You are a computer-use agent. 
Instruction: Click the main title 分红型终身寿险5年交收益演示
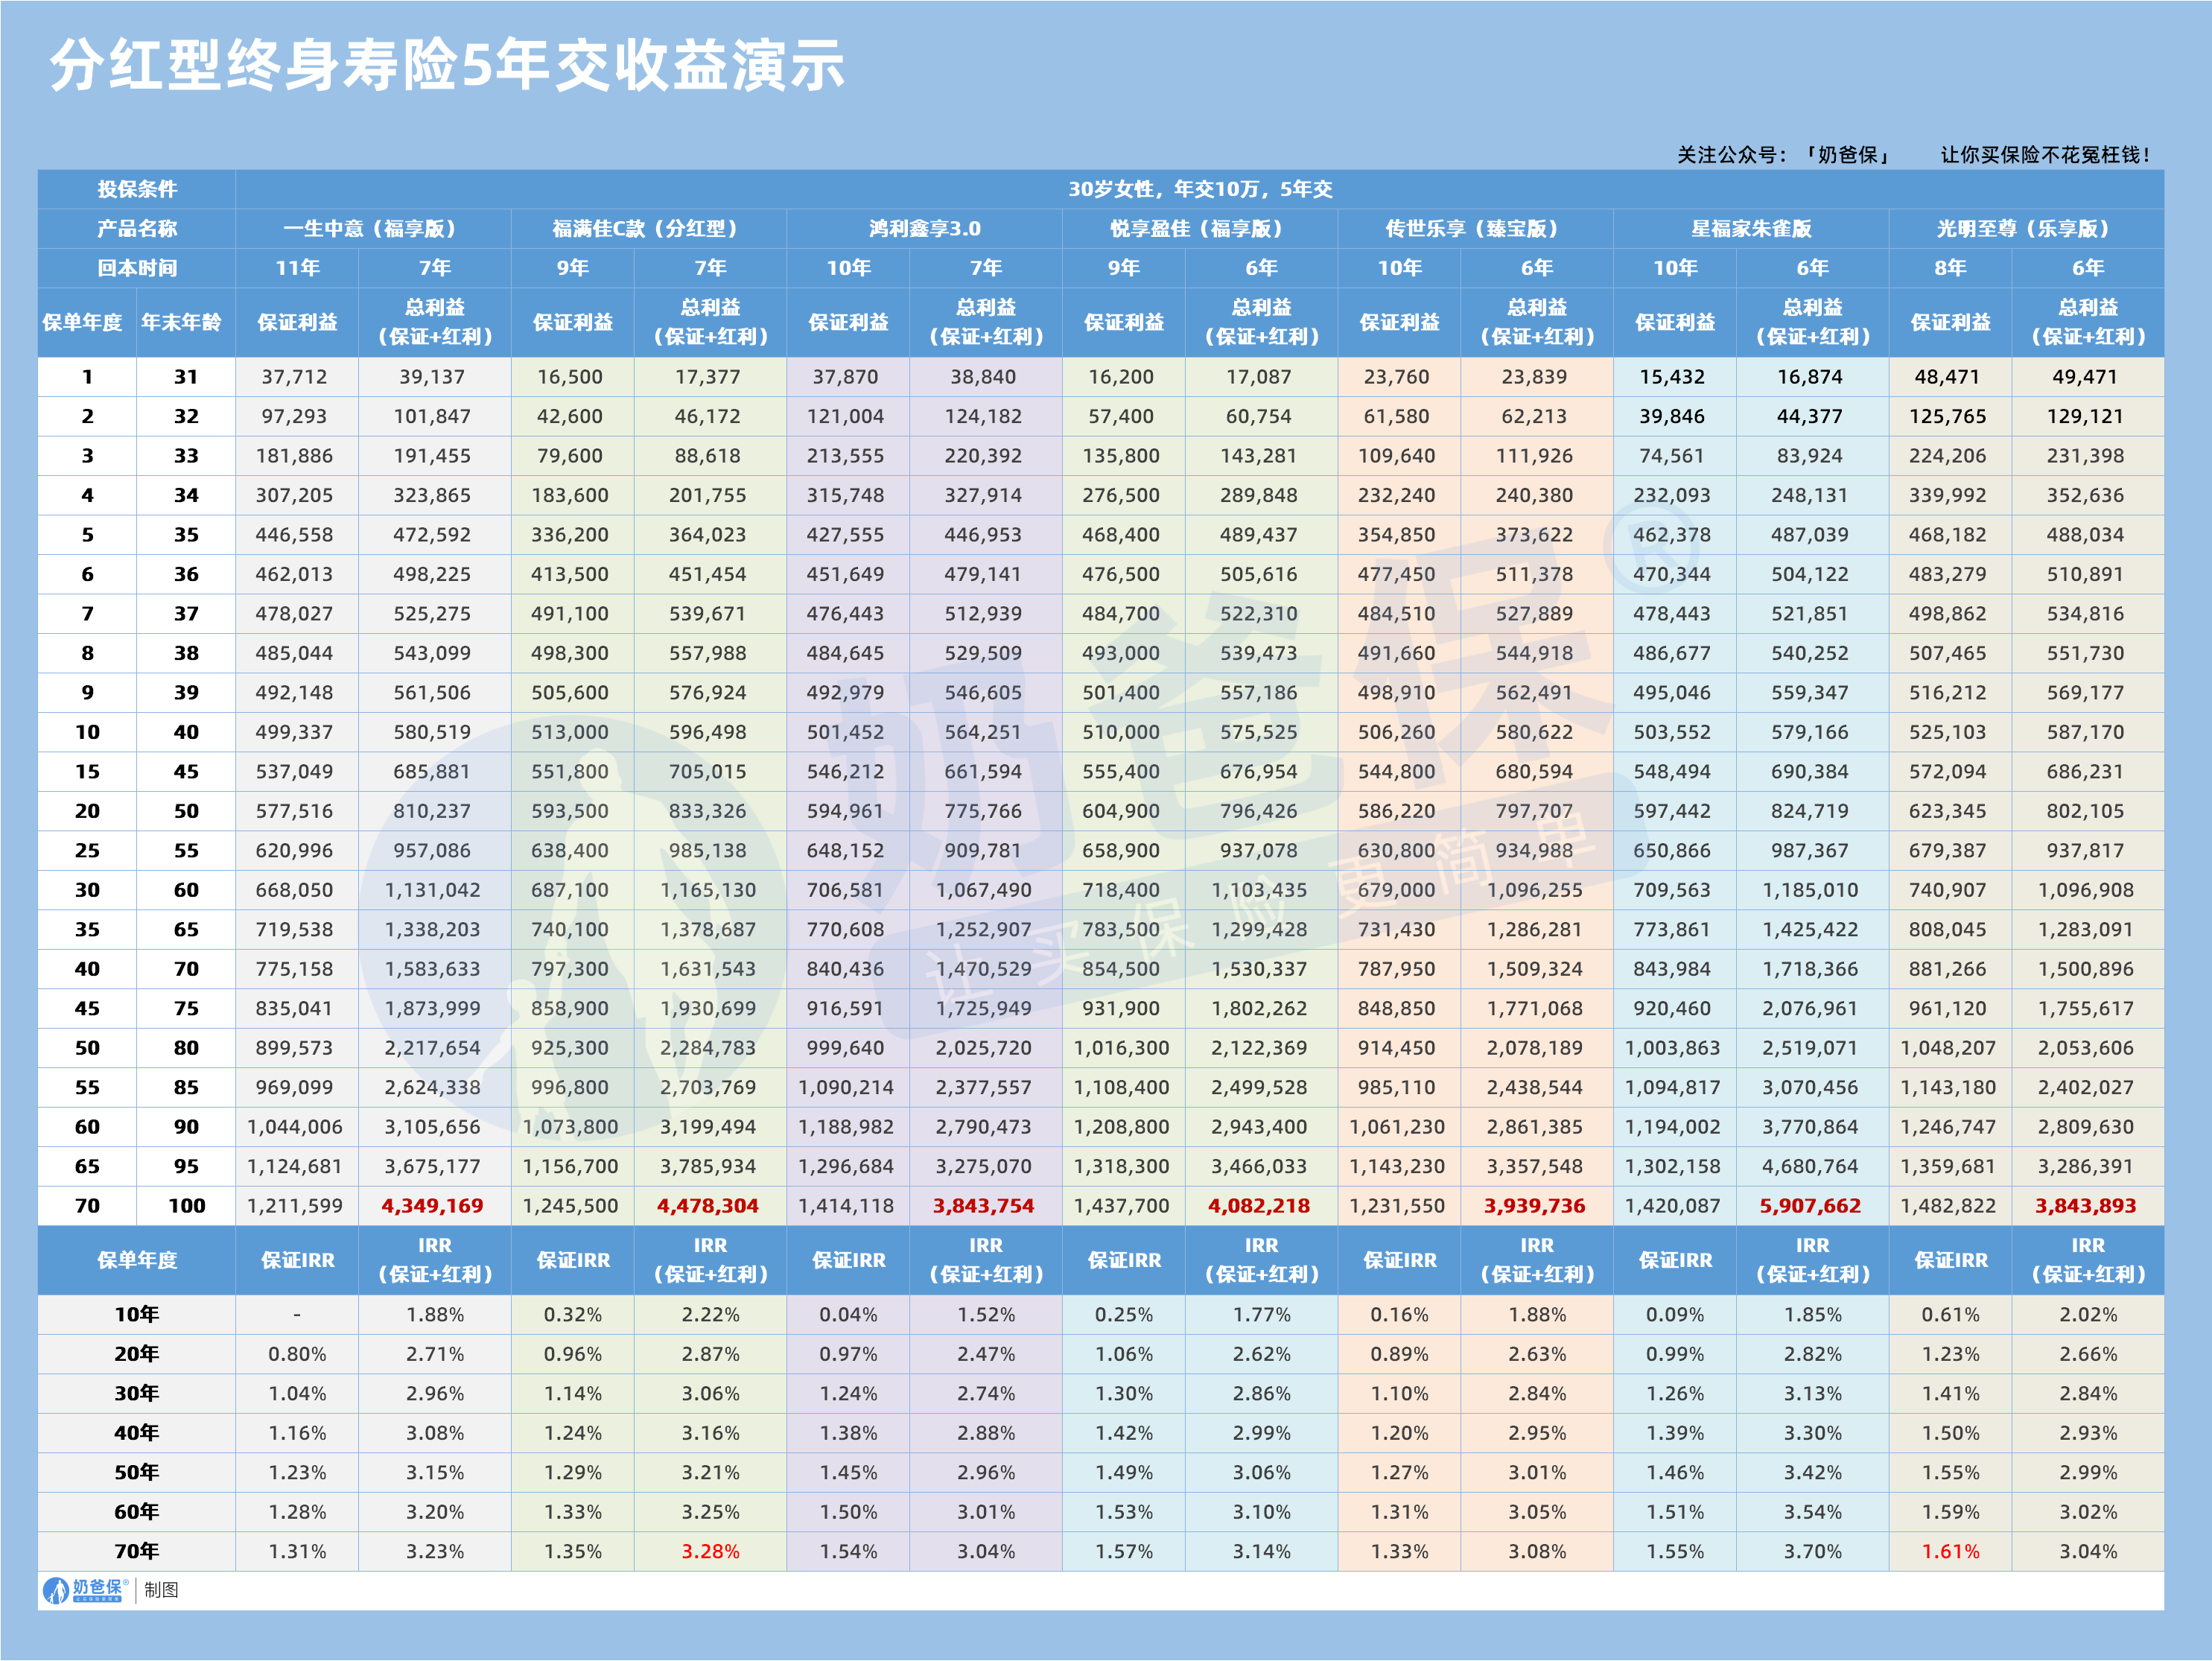[450, 62]
